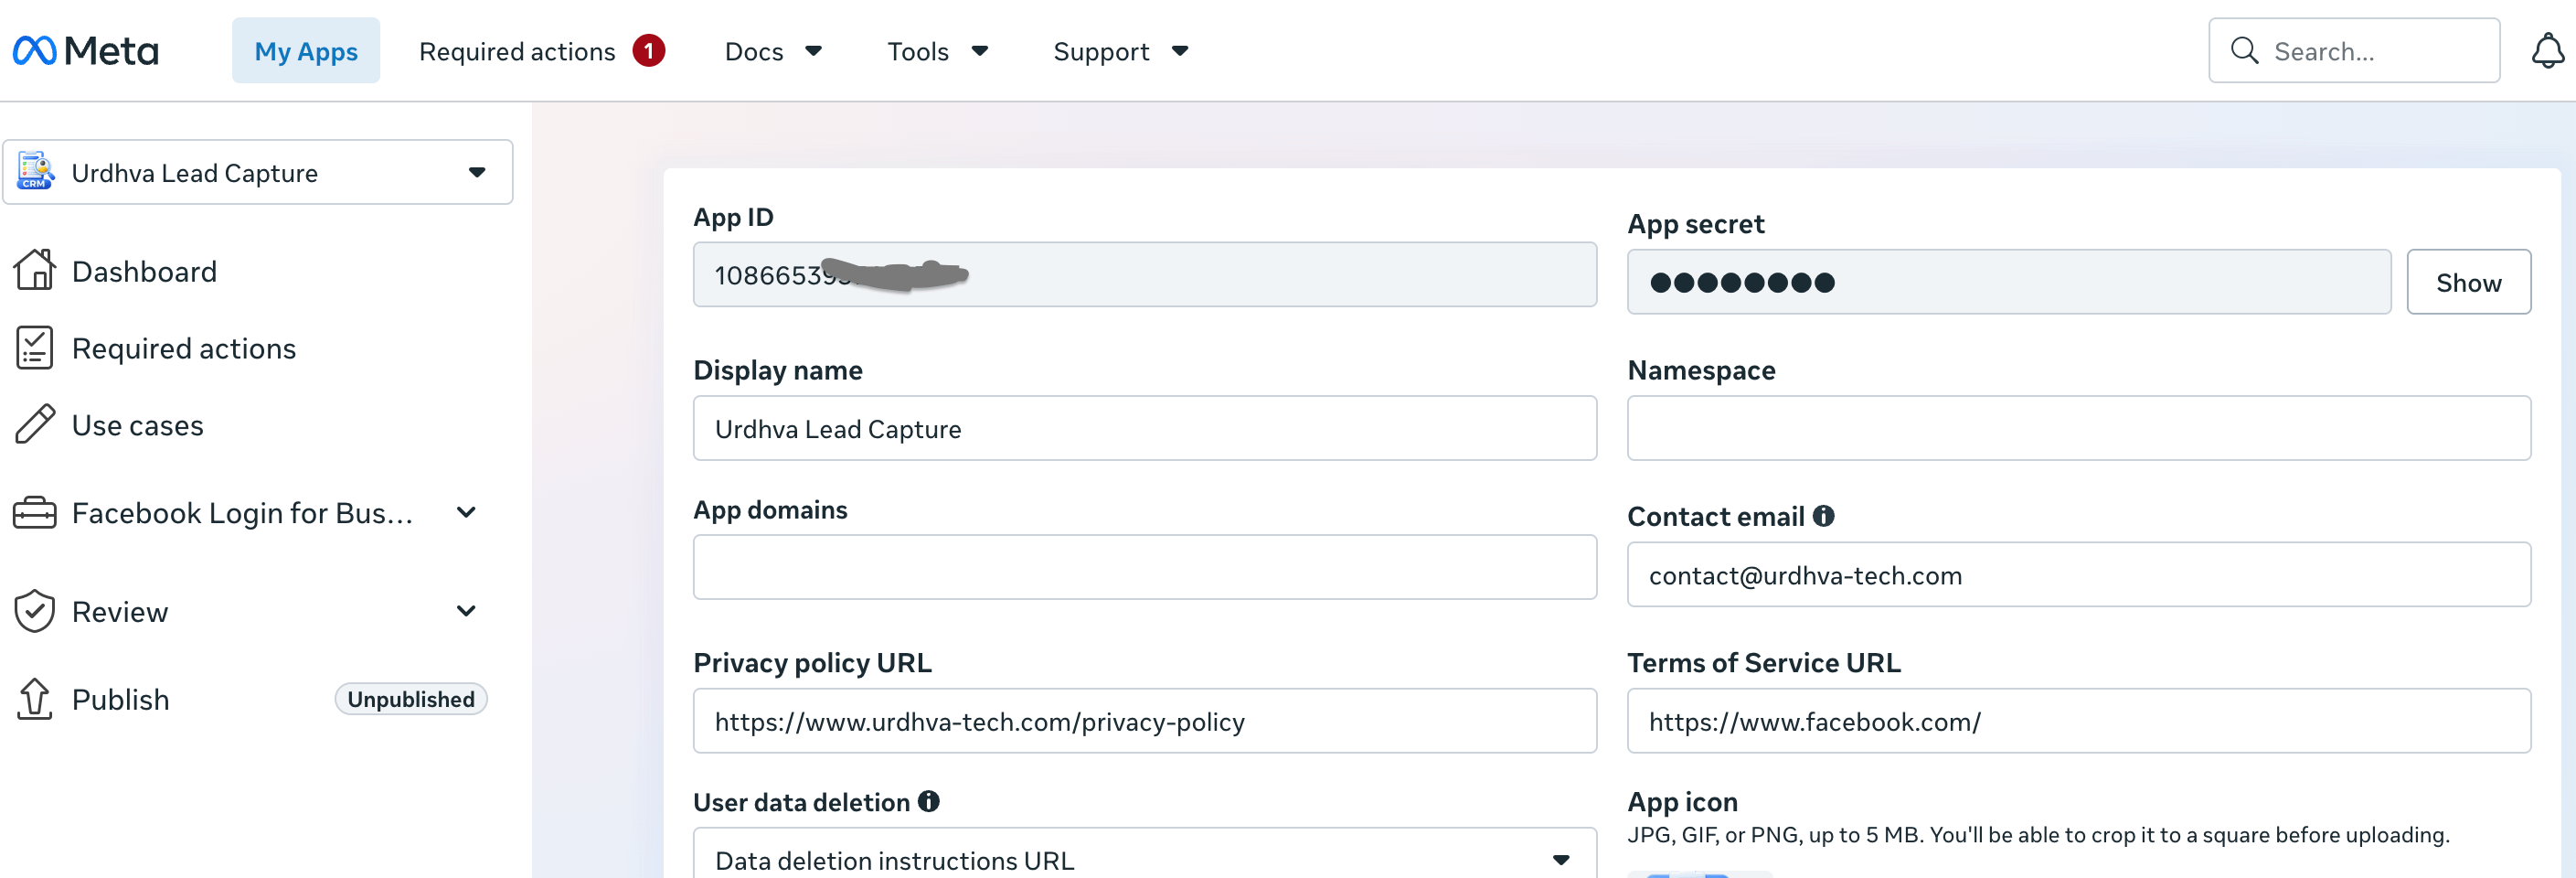2576x878 pixels.
Task: Open Facebook Login for Business item
Action: 243,513
